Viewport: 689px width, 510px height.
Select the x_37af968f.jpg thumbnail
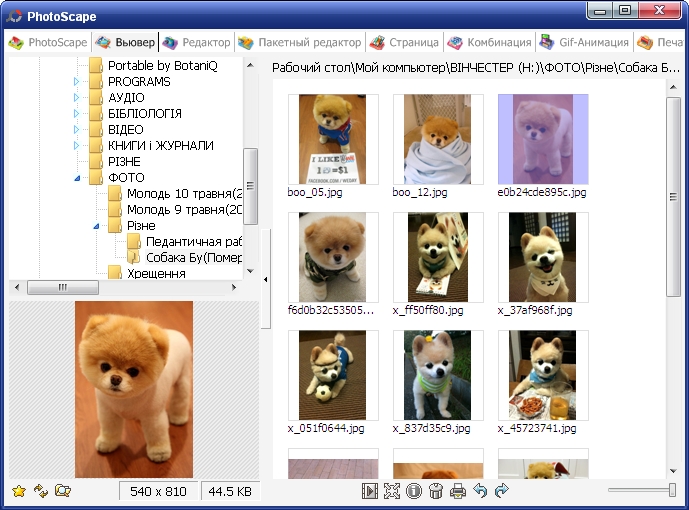[x=543, y=257]
